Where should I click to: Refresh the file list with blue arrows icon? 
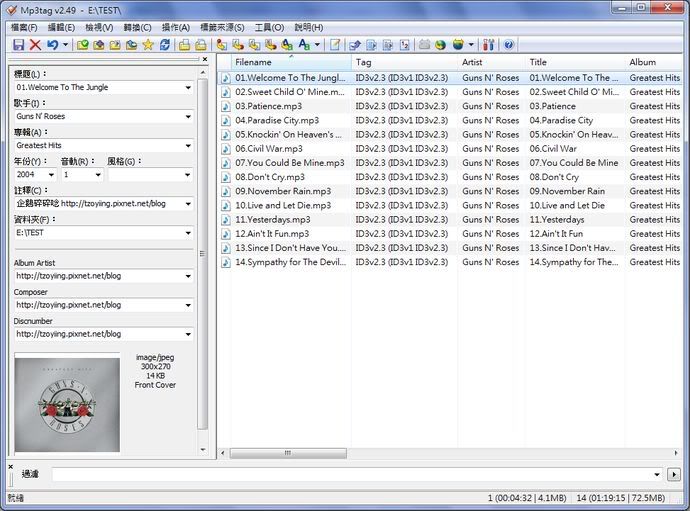(x=165, y=44)
